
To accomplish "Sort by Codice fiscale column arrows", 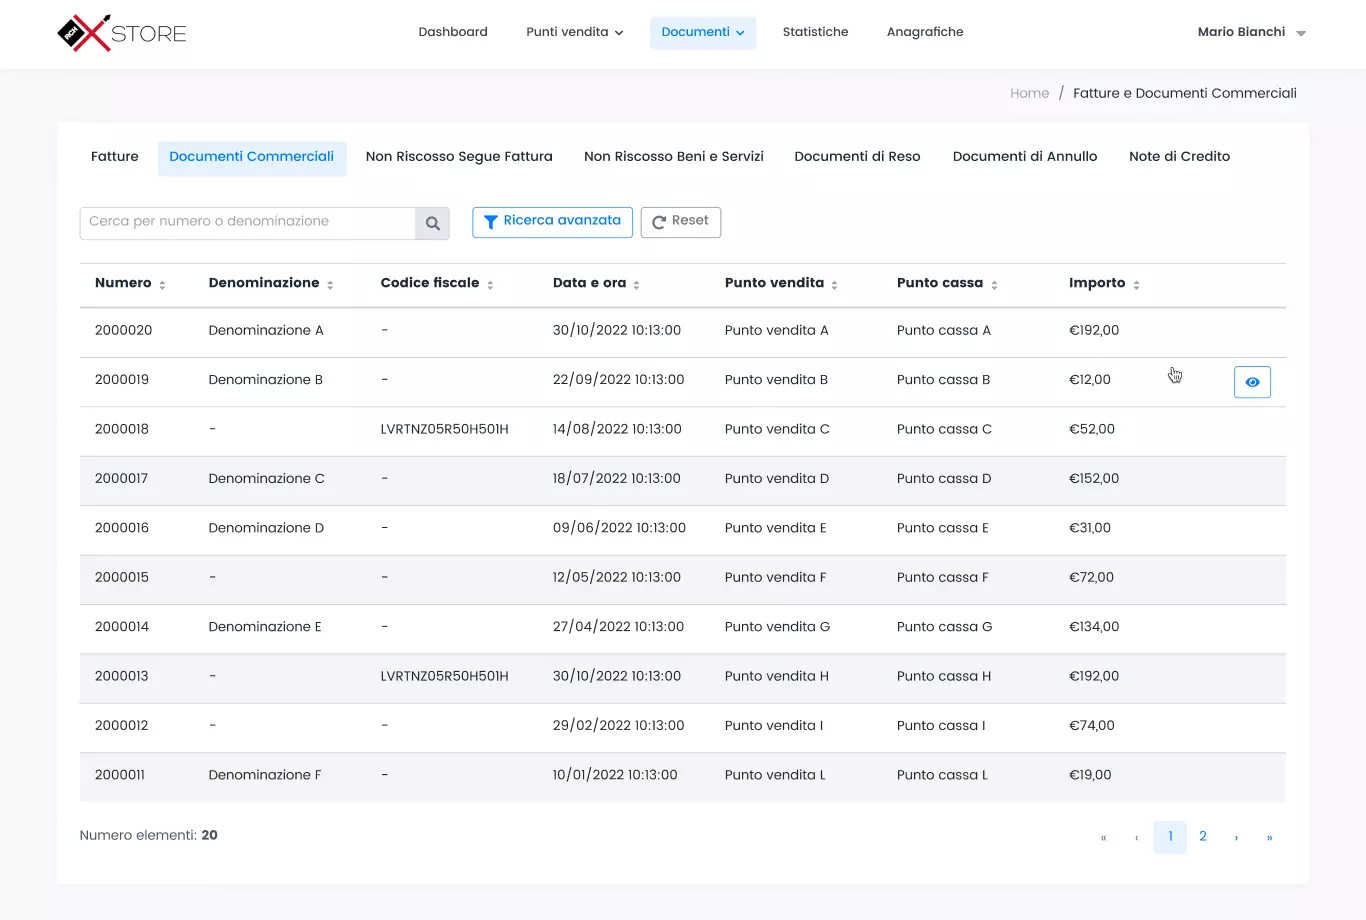I will click(490, 285).
